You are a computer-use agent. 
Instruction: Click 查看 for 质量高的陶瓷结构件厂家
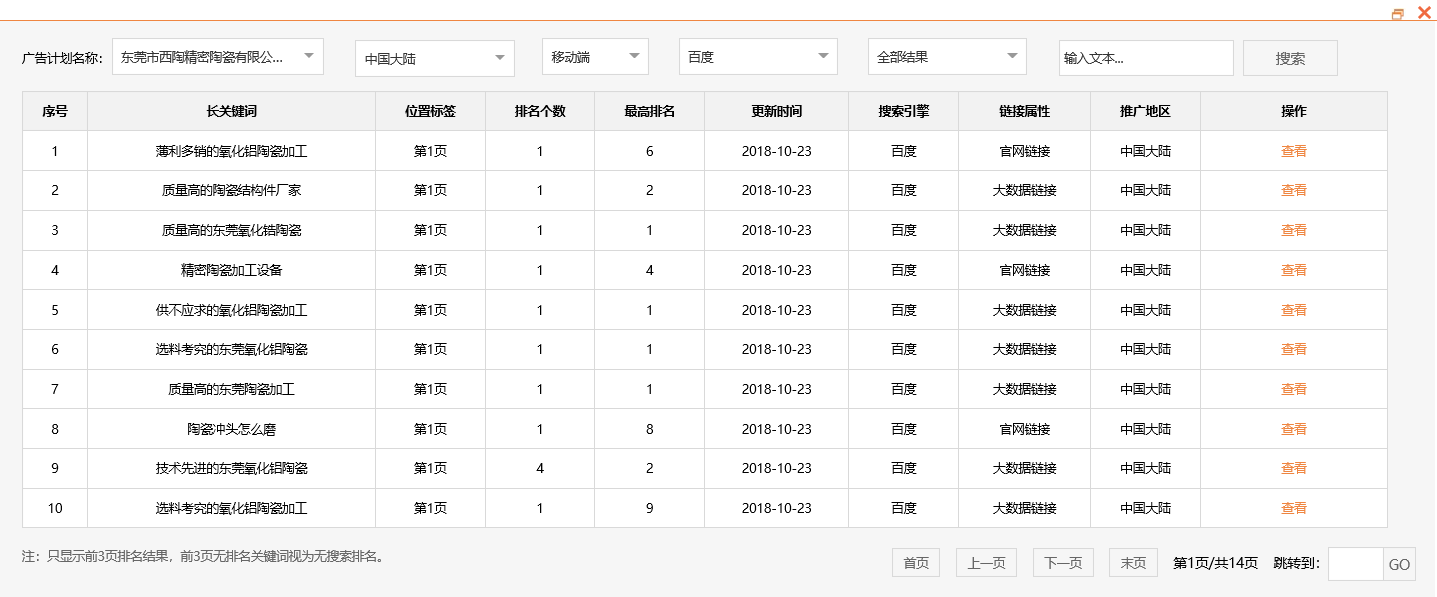click(1293, 190)
